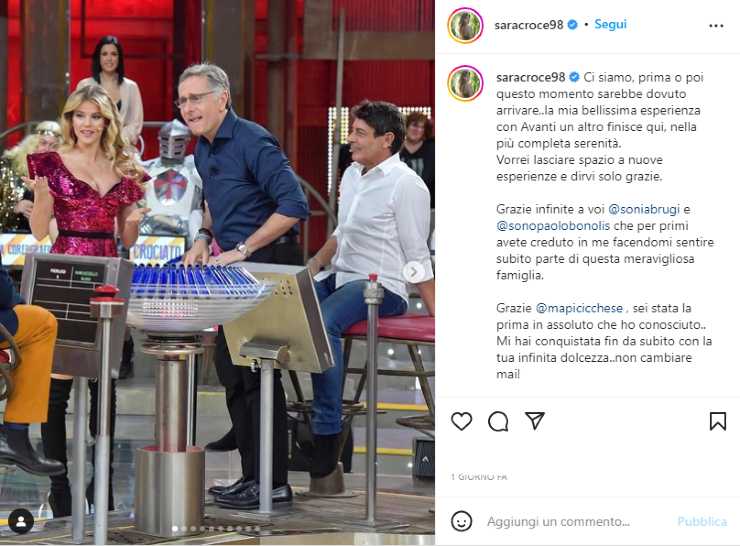Open the @soniabrugi mention link
This screenshot has height=546, width=740.
click(x=644, y=209)
